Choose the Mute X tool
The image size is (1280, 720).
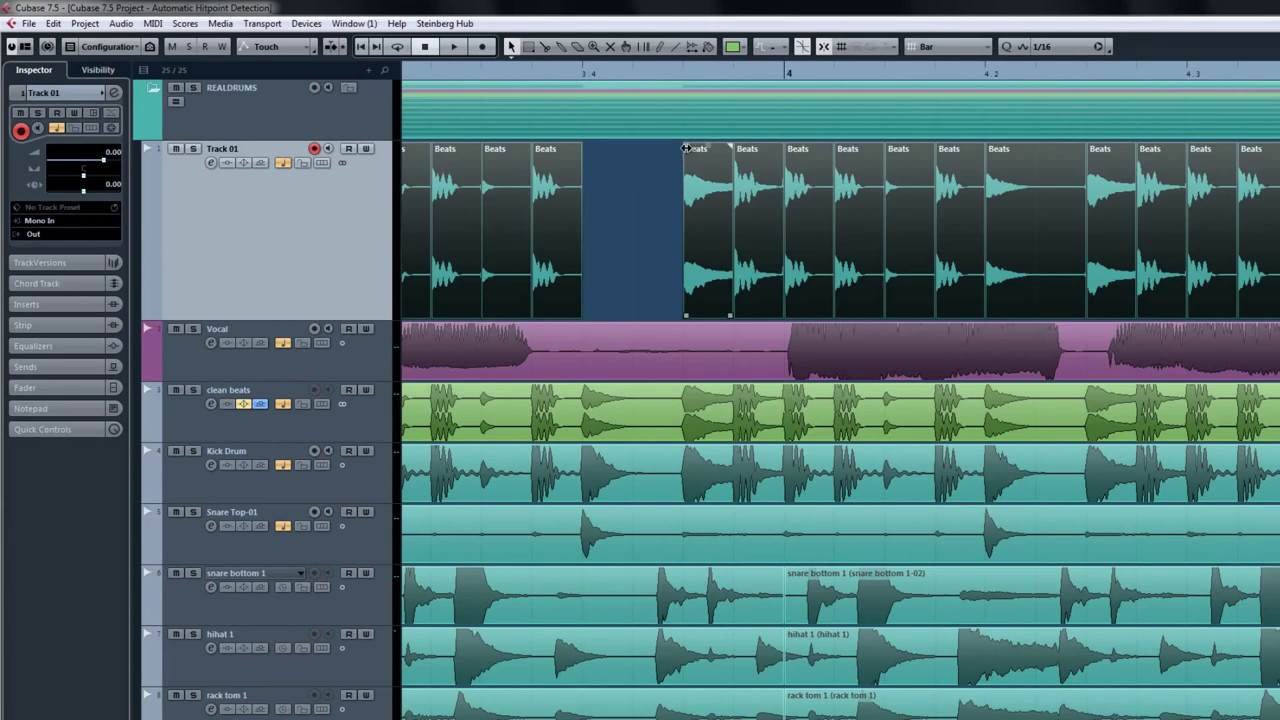coord(610,47)
